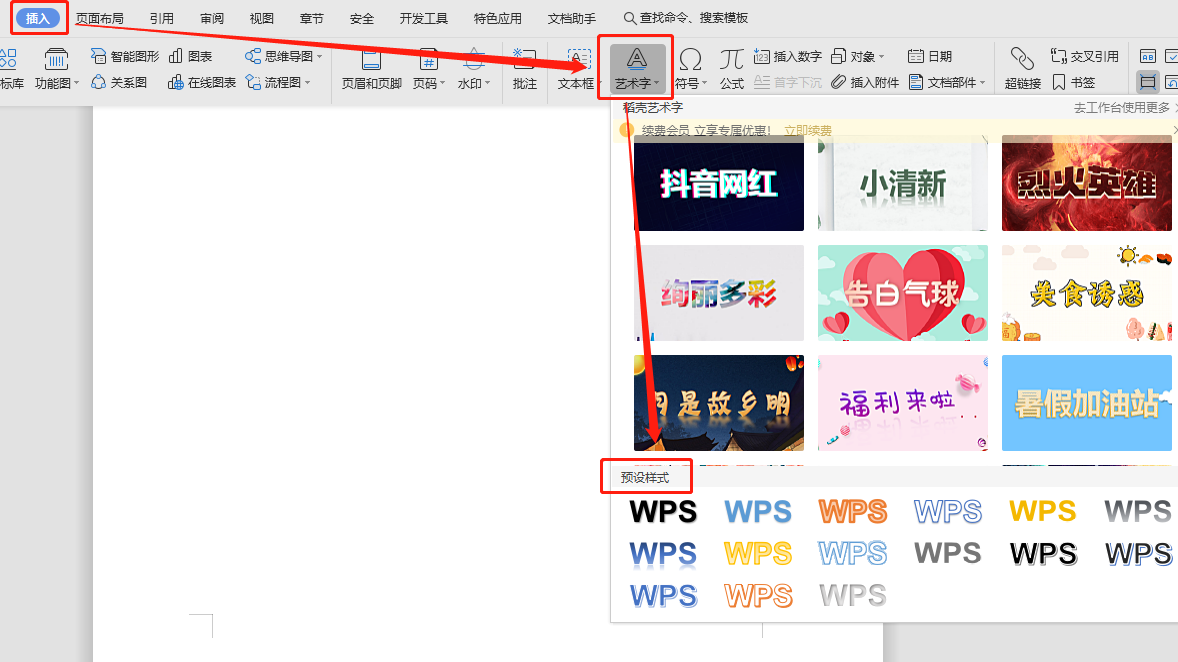1178x662 pixels.
Task: Open the 特色应用 tab
Action: point(497,18)
